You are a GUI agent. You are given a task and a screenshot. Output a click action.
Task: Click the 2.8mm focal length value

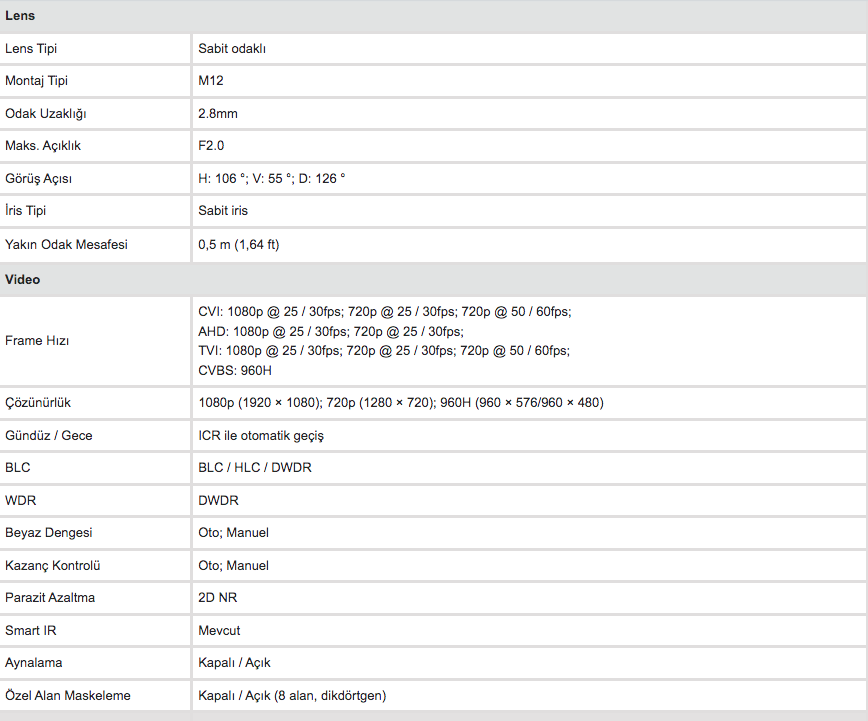[x=218, y=114]
